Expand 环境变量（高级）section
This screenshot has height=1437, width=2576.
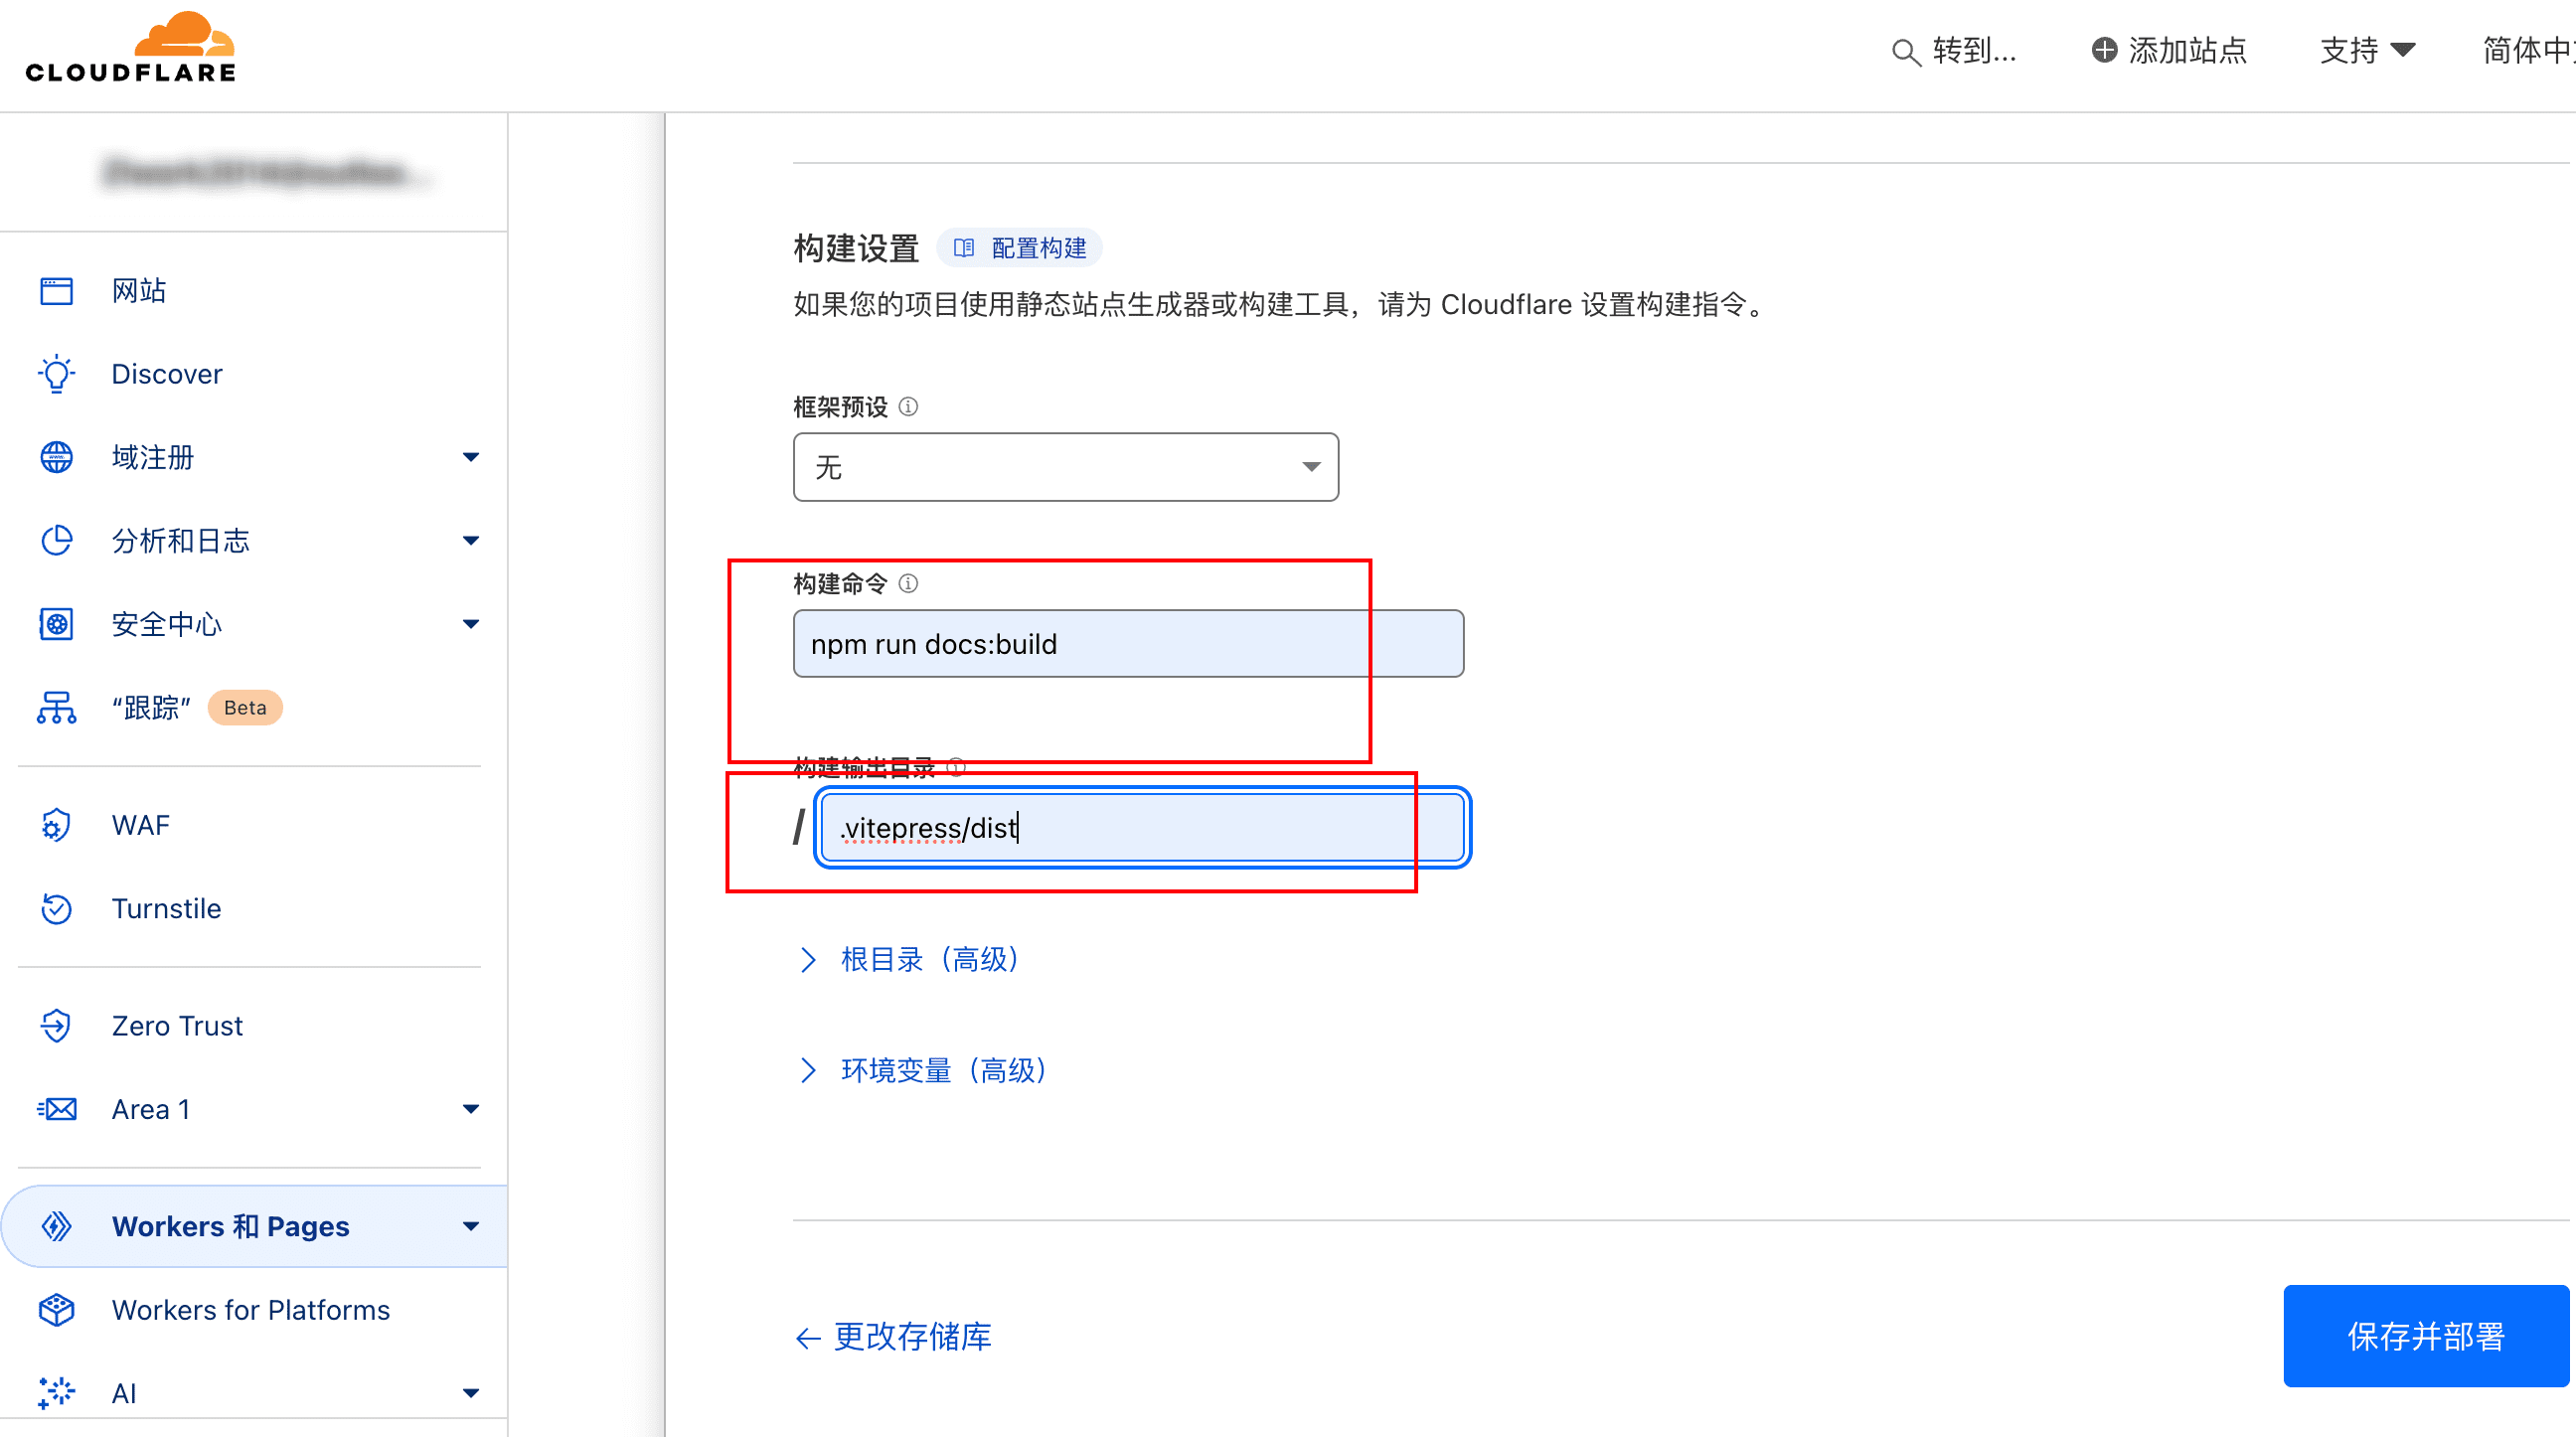pos(941,1069)
